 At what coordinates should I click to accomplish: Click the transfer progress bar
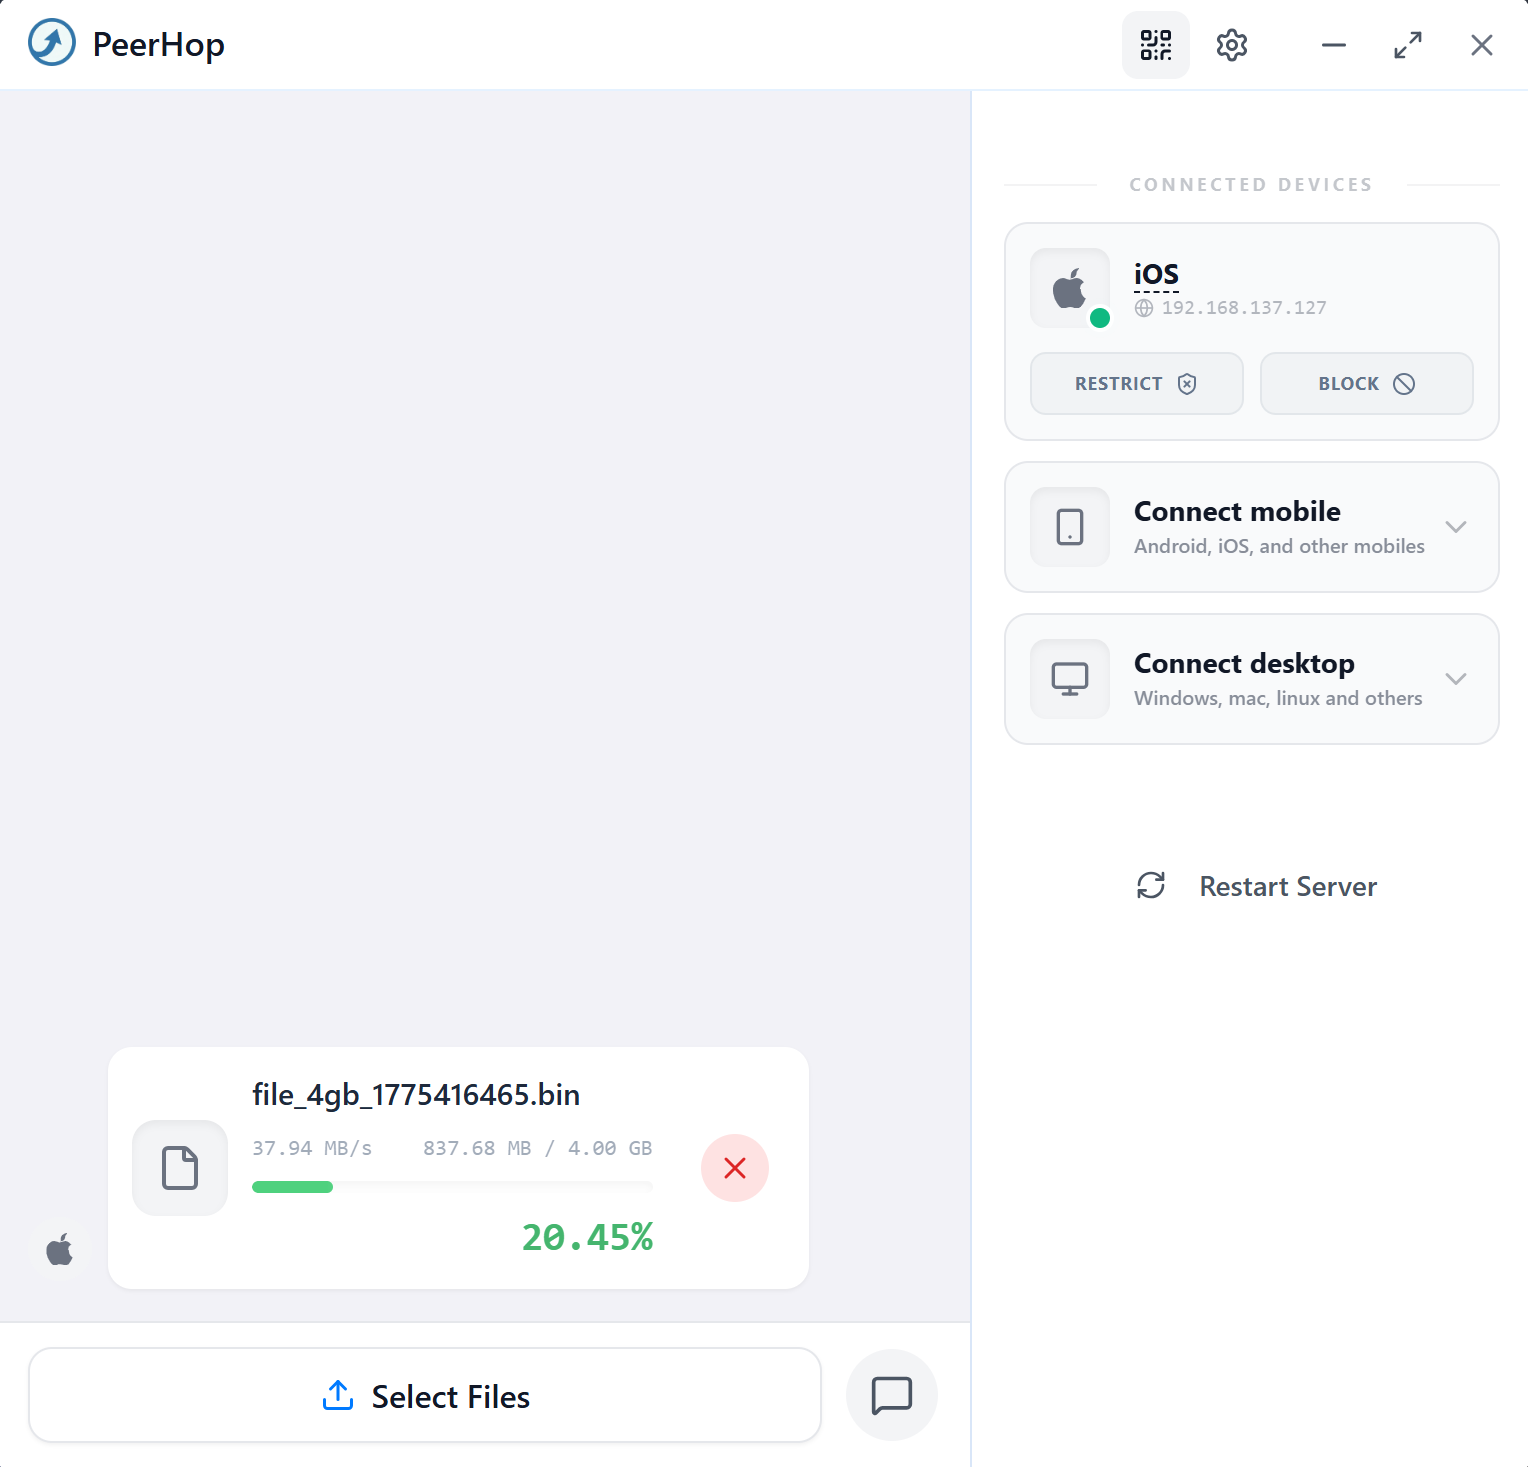[x=452, y=1187]
